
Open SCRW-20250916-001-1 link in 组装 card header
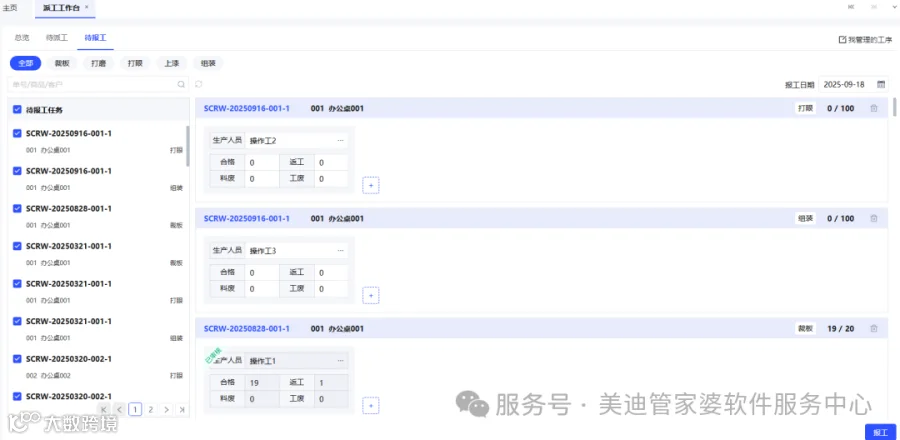coord(247,219)
